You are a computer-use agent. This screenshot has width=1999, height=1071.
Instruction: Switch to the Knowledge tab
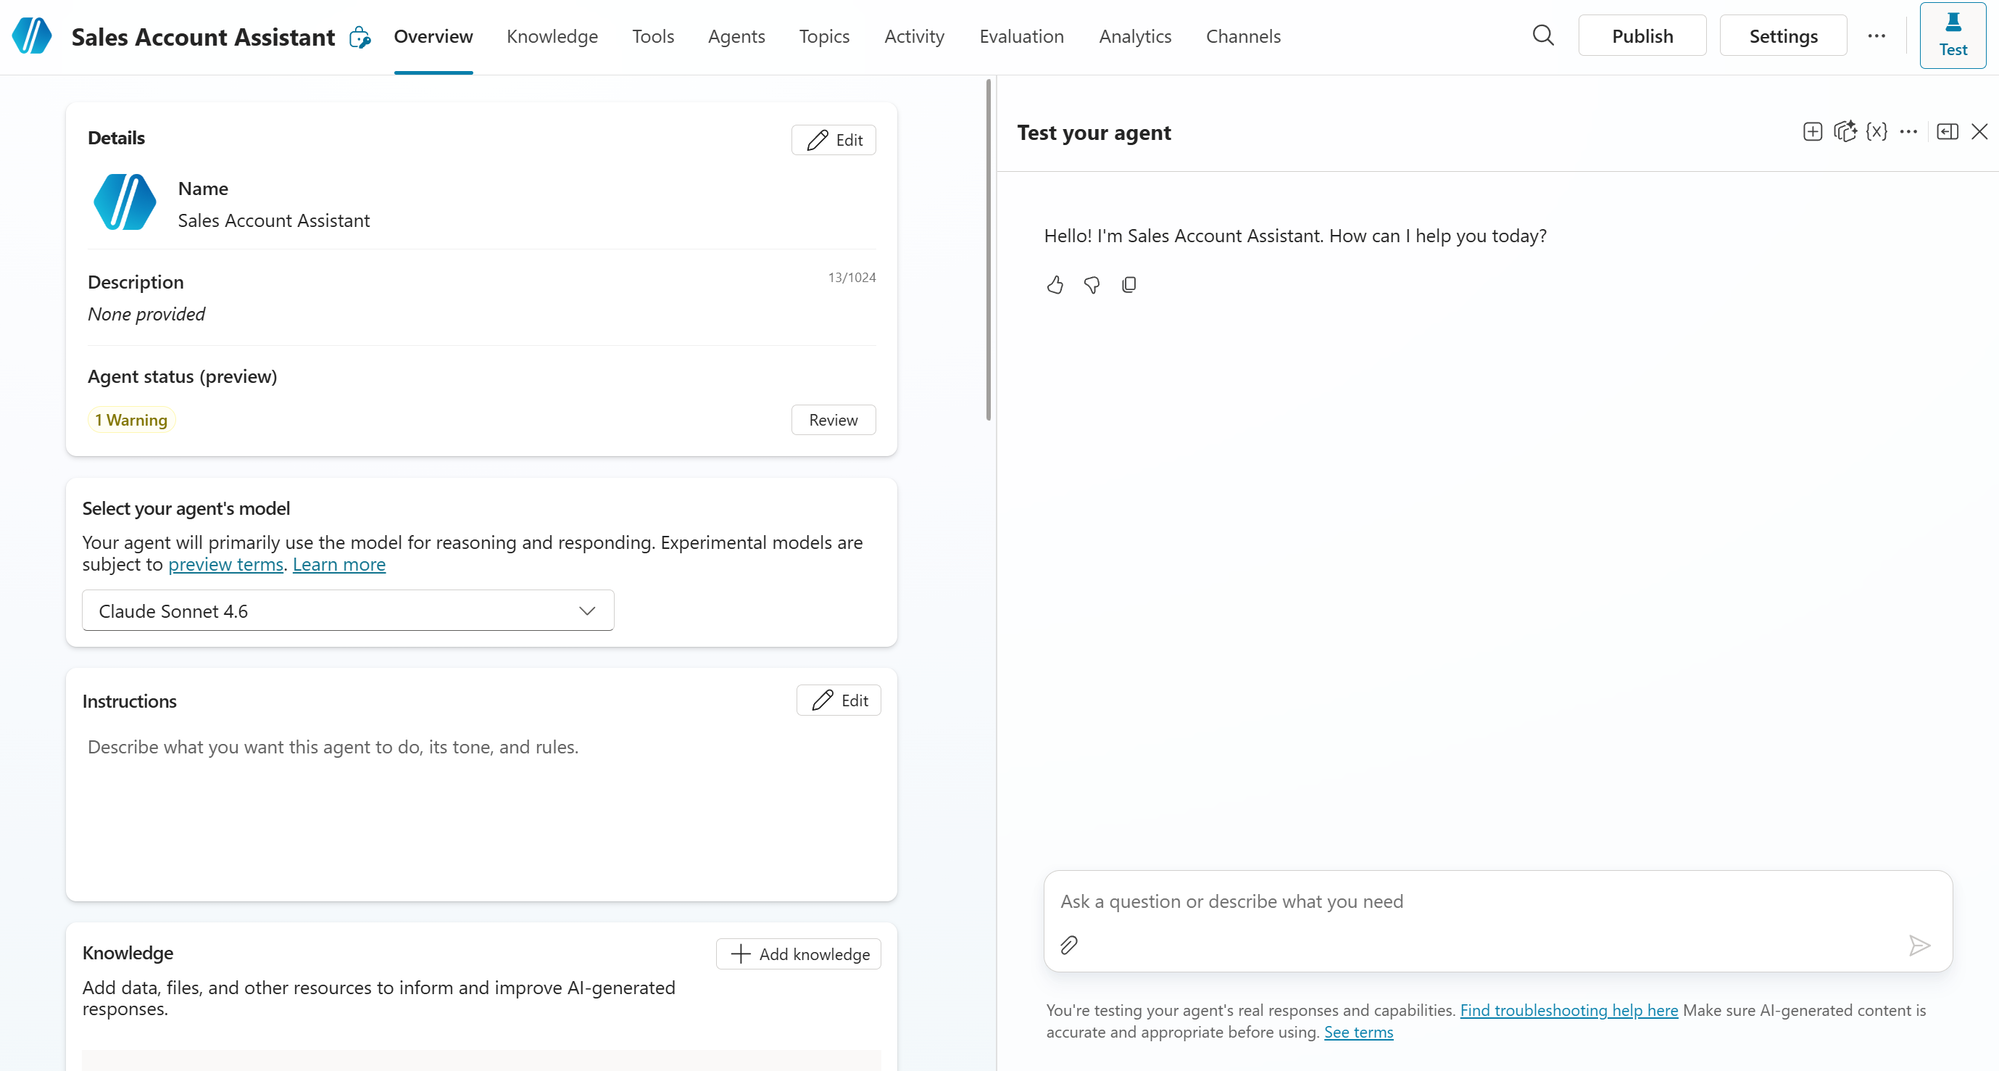(x=552, y=37)
